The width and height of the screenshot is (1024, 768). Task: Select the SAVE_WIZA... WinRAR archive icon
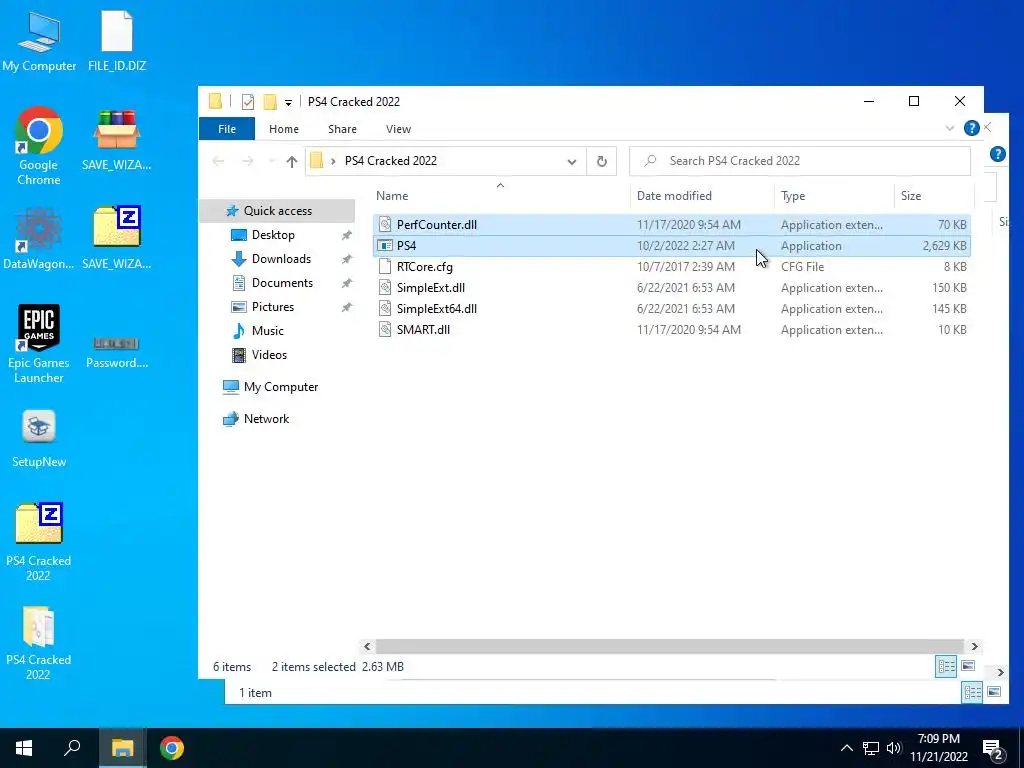(116, 140)
